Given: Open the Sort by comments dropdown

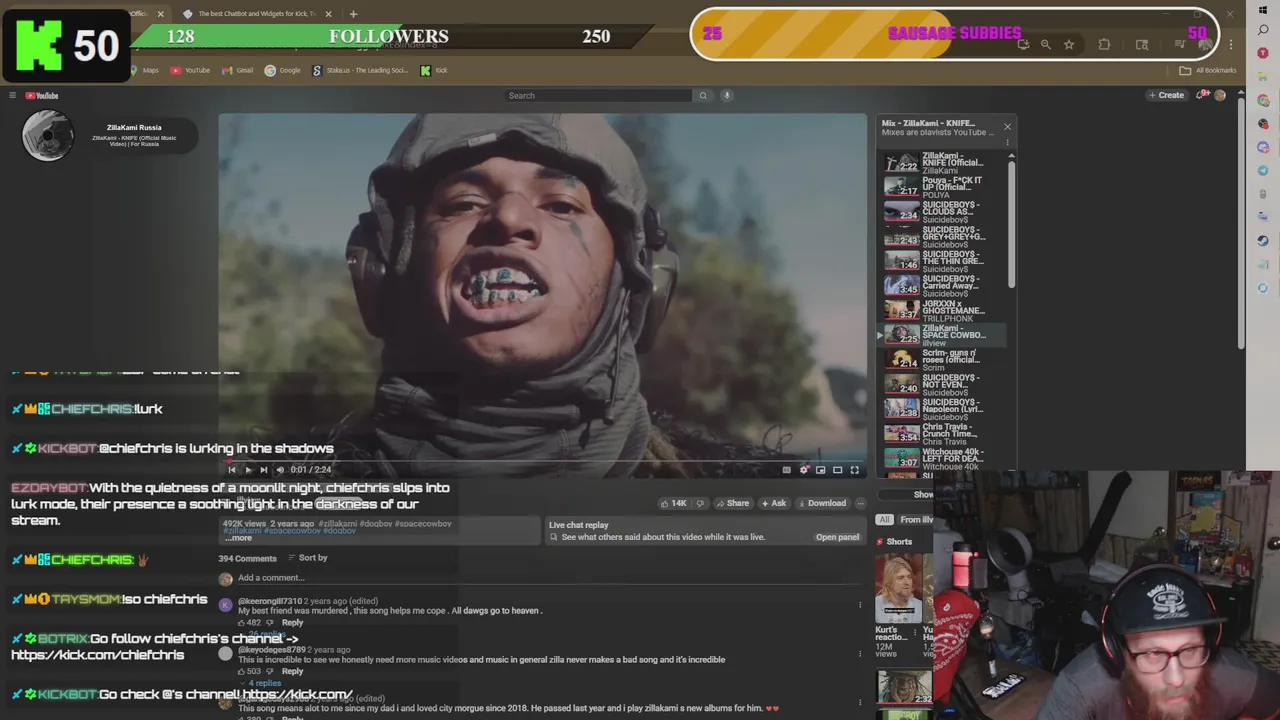Looking at the screenshot, I should coord(308,558).
